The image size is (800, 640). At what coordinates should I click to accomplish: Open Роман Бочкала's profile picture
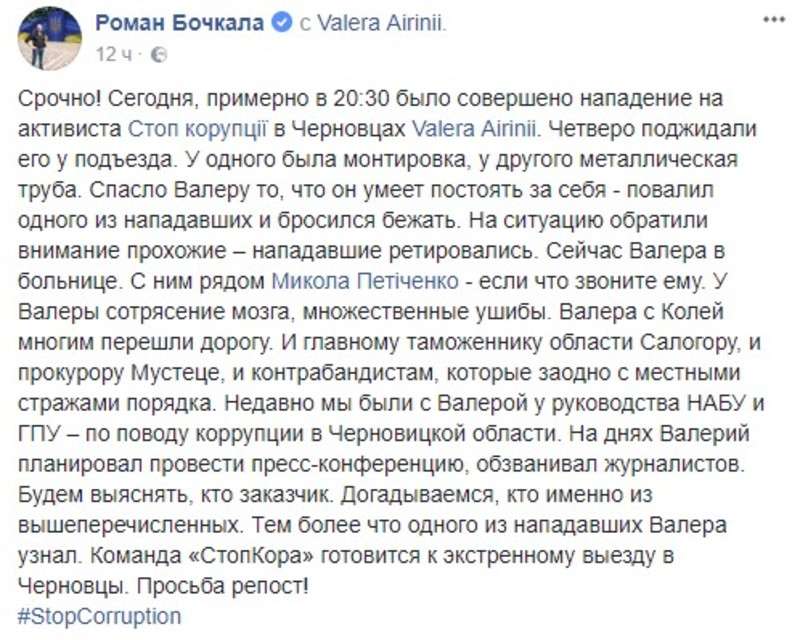[49, 38]
